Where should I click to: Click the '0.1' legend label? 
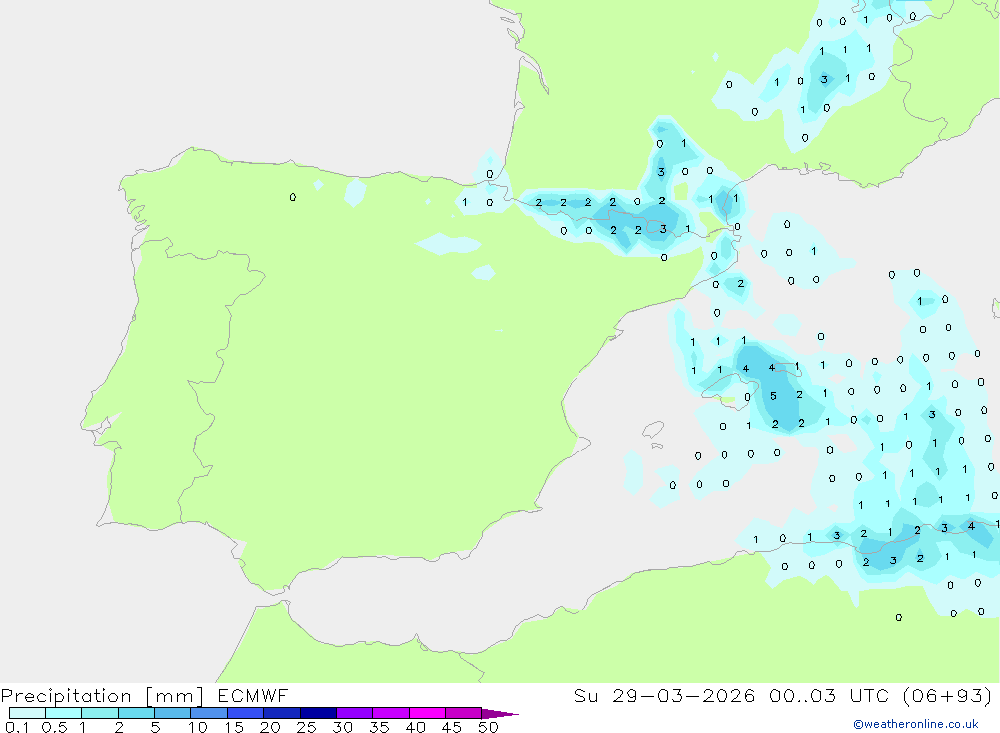[16, 727]
